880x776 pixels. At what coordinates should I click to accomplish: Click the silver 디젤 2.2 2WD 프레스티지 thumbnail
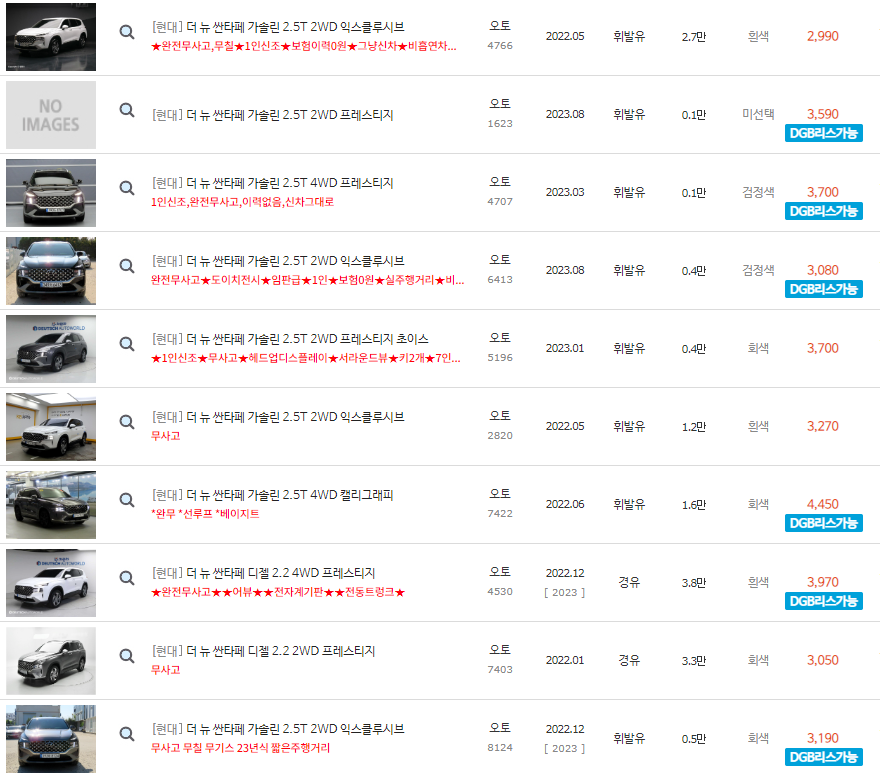[x=51, y=660]
